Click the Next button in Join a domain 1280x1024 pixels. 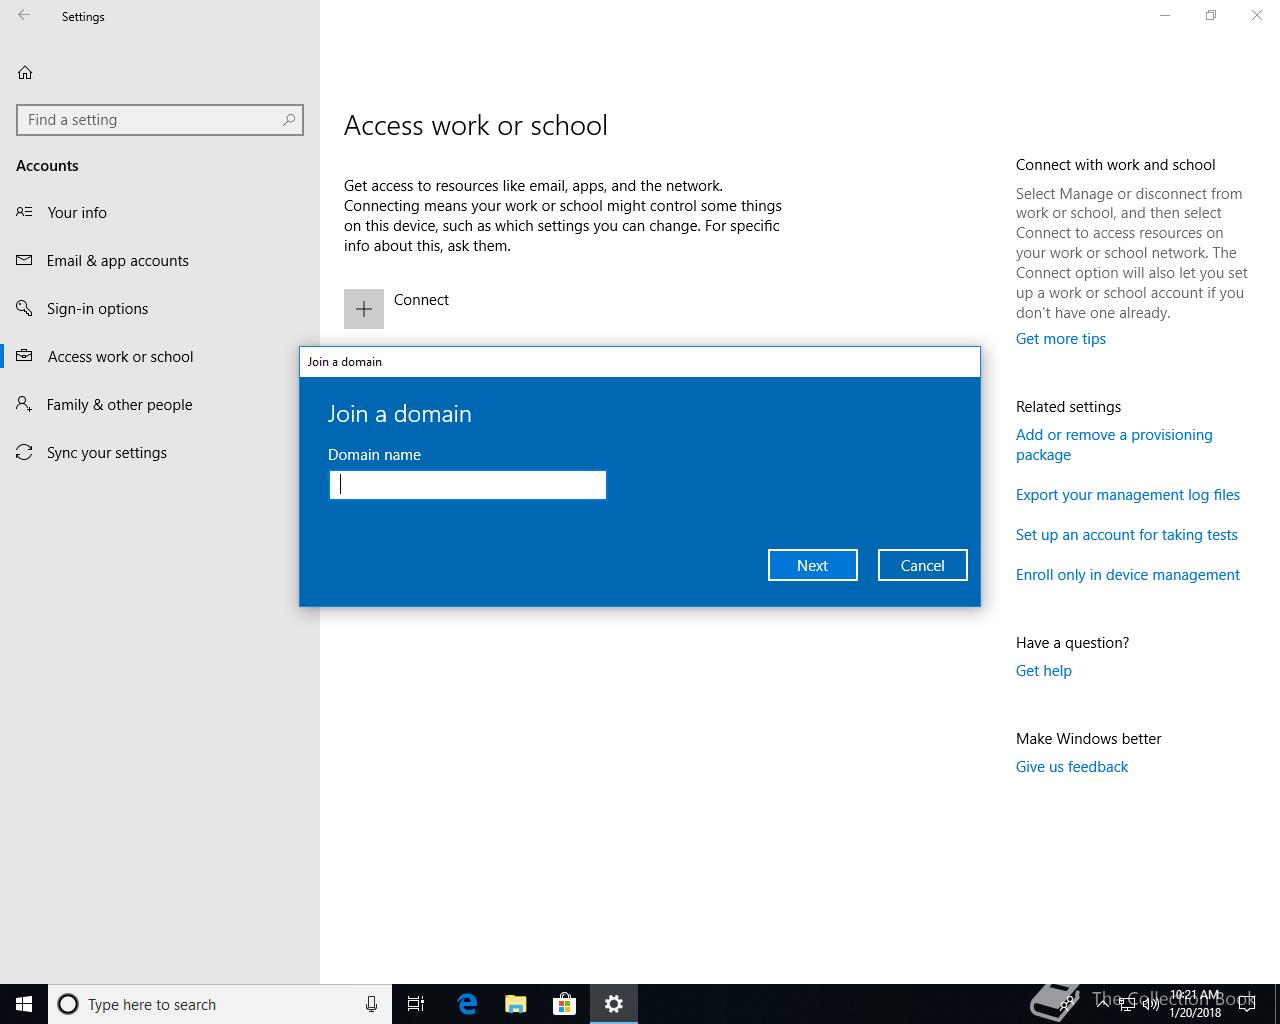[x=813, y=565]
